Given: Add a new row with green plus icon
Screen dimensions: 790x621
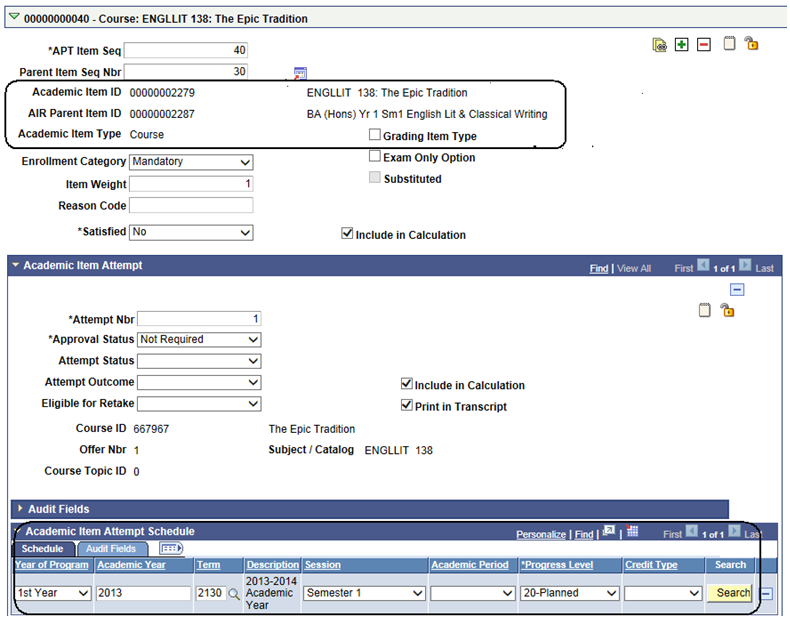Looking at the screenshot, I should coord(682,44).
